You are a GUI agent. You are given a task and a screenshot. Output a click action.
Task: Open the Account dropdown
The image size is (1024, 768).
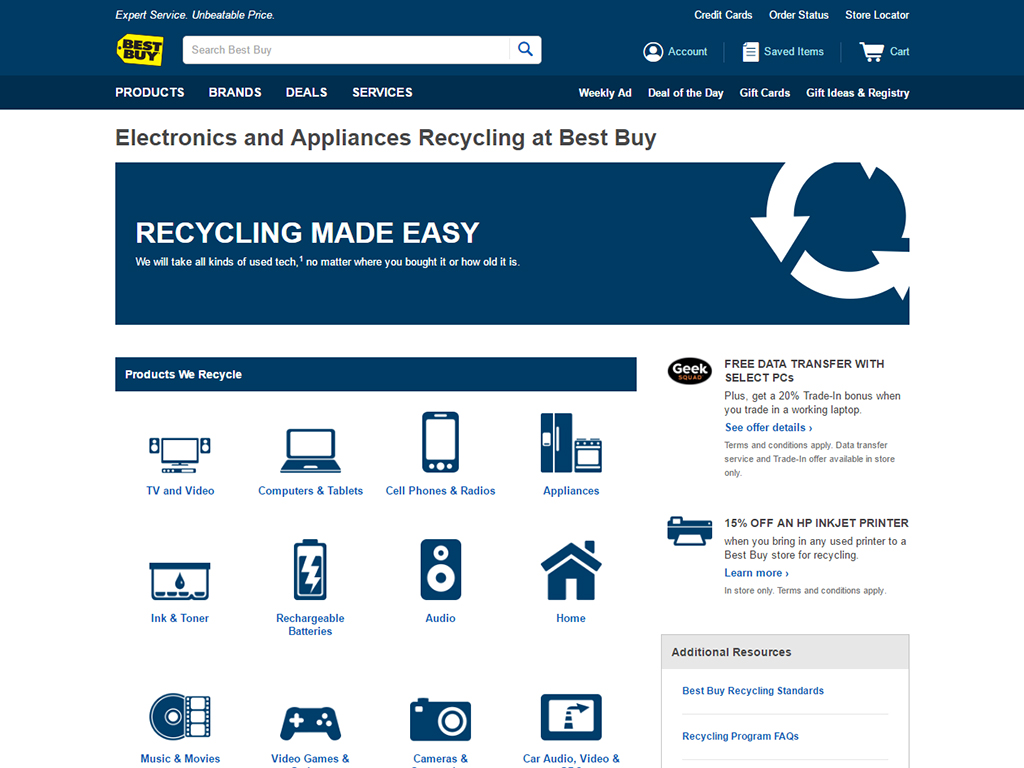[675, 52]
